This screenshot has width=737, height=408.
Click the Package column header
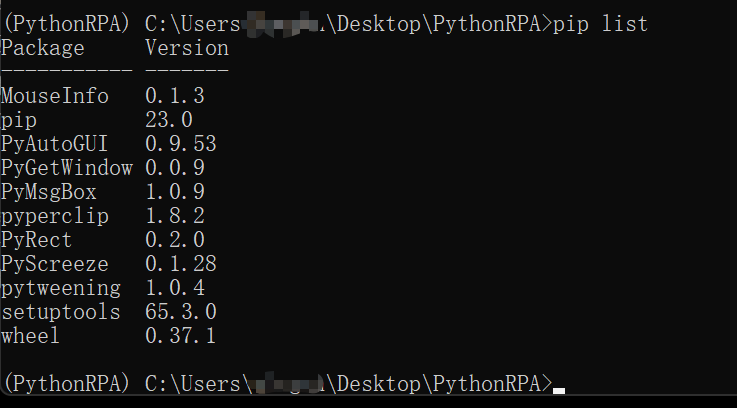[43, 48]
